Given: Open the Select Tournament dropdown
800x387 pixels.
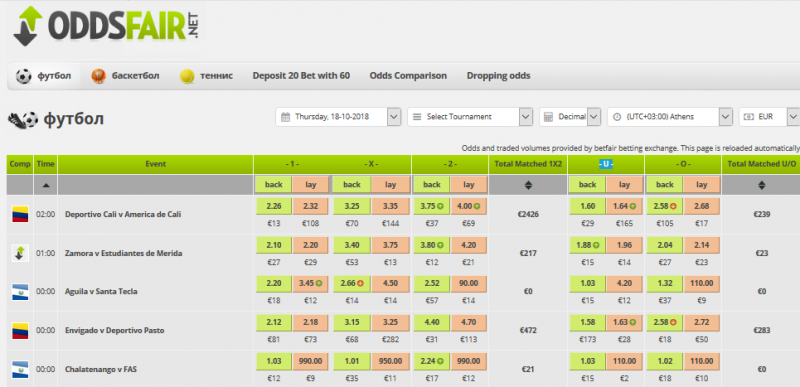Looking at the screenshot, I should click(470, 117).
